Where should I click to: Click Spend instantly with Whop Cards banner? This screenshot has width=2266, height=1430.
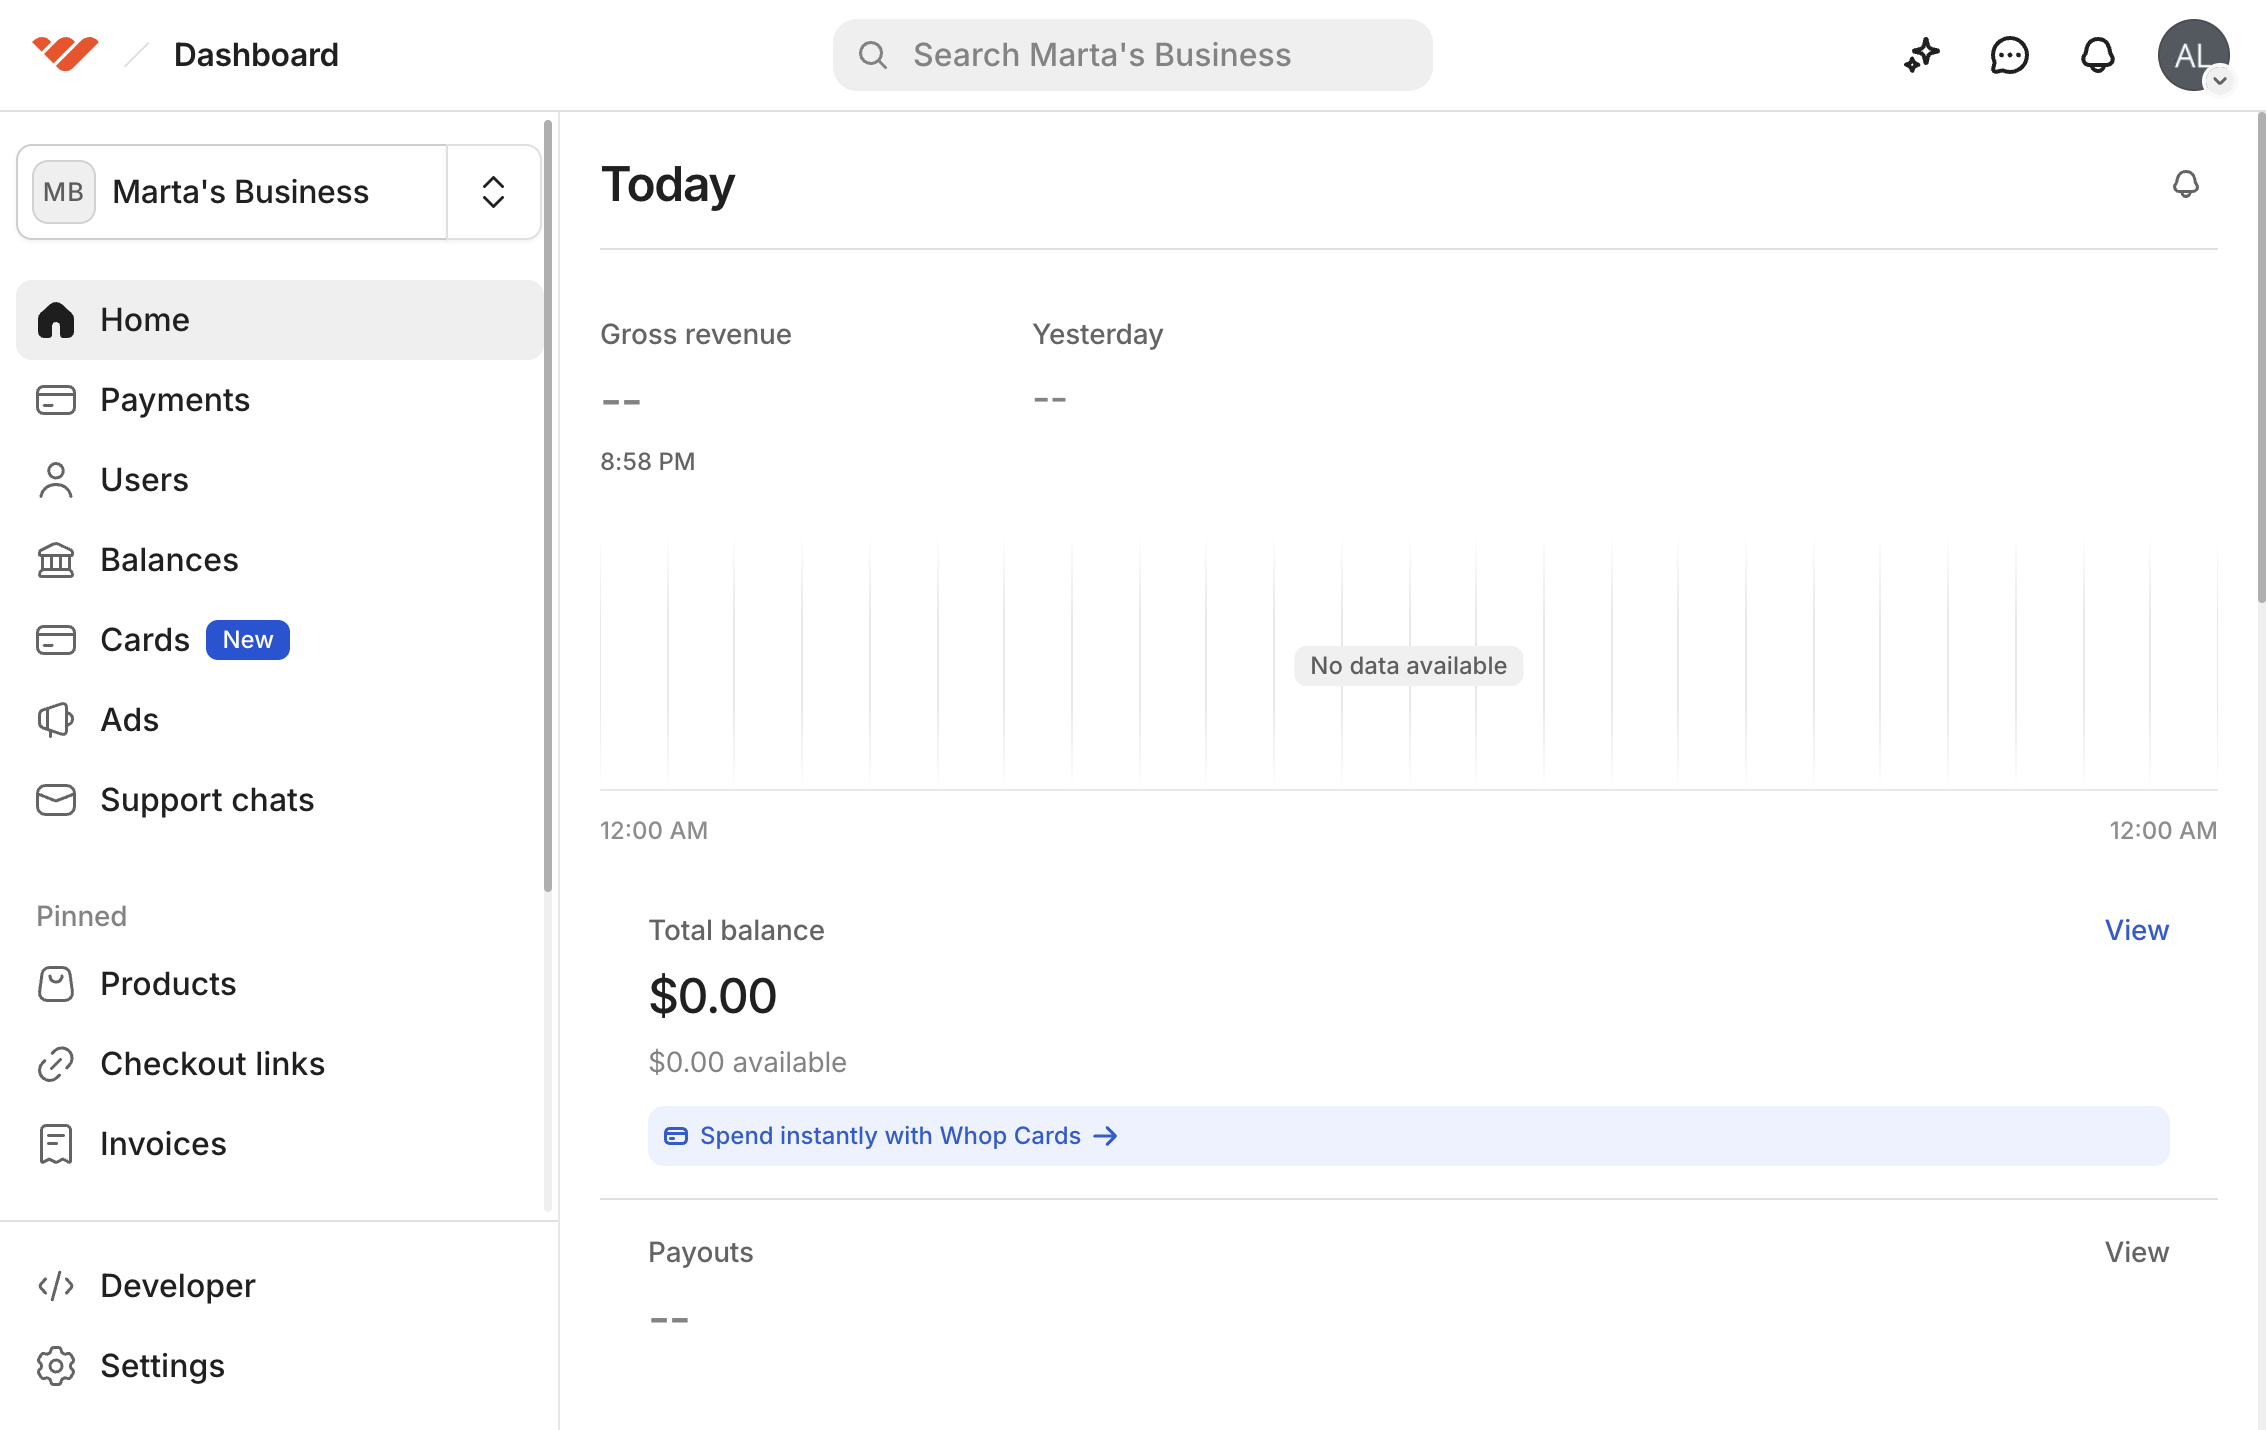[1408, 1136]
